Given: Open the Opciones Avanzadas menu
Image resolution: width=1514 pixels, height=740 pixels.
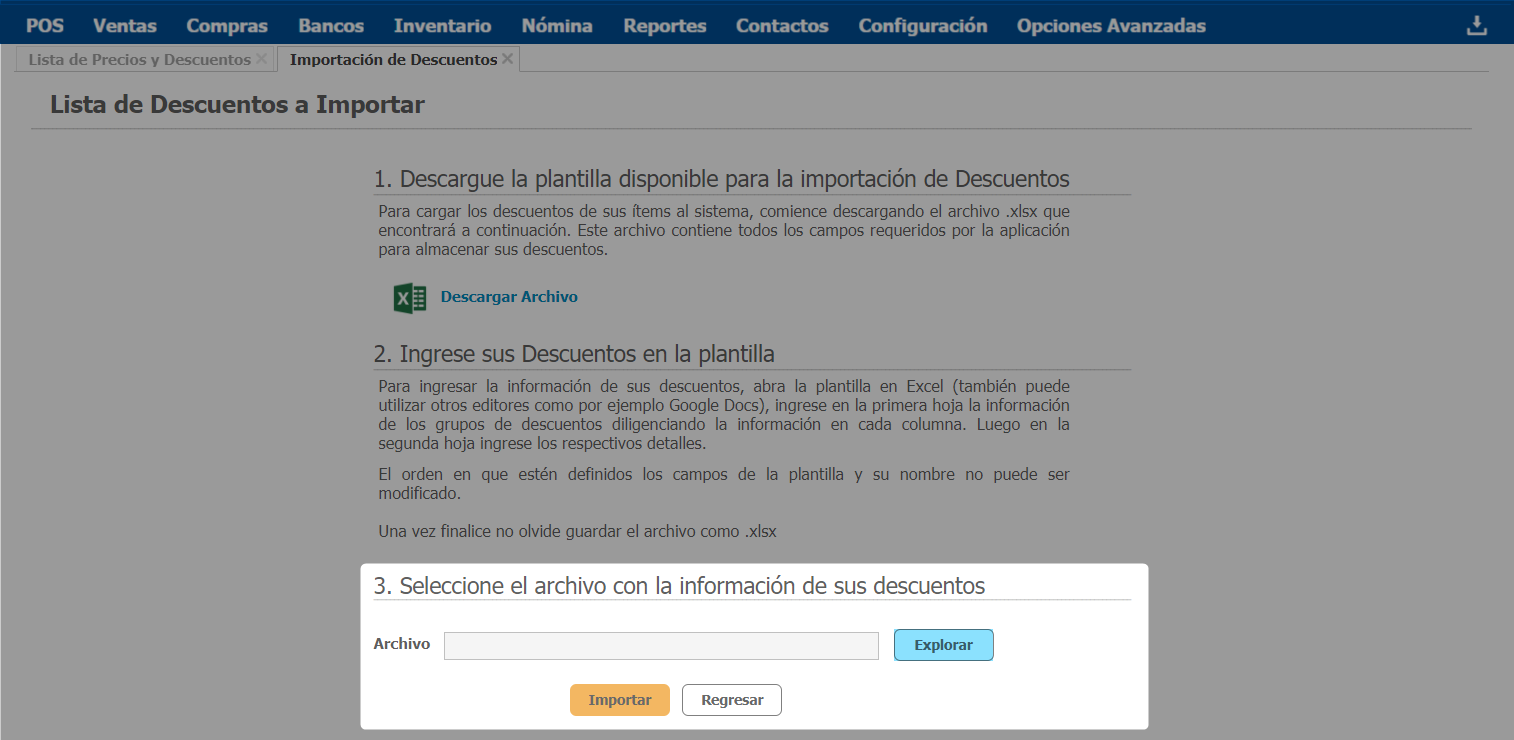Looking at the screenshot, I should pos(1111,26).
